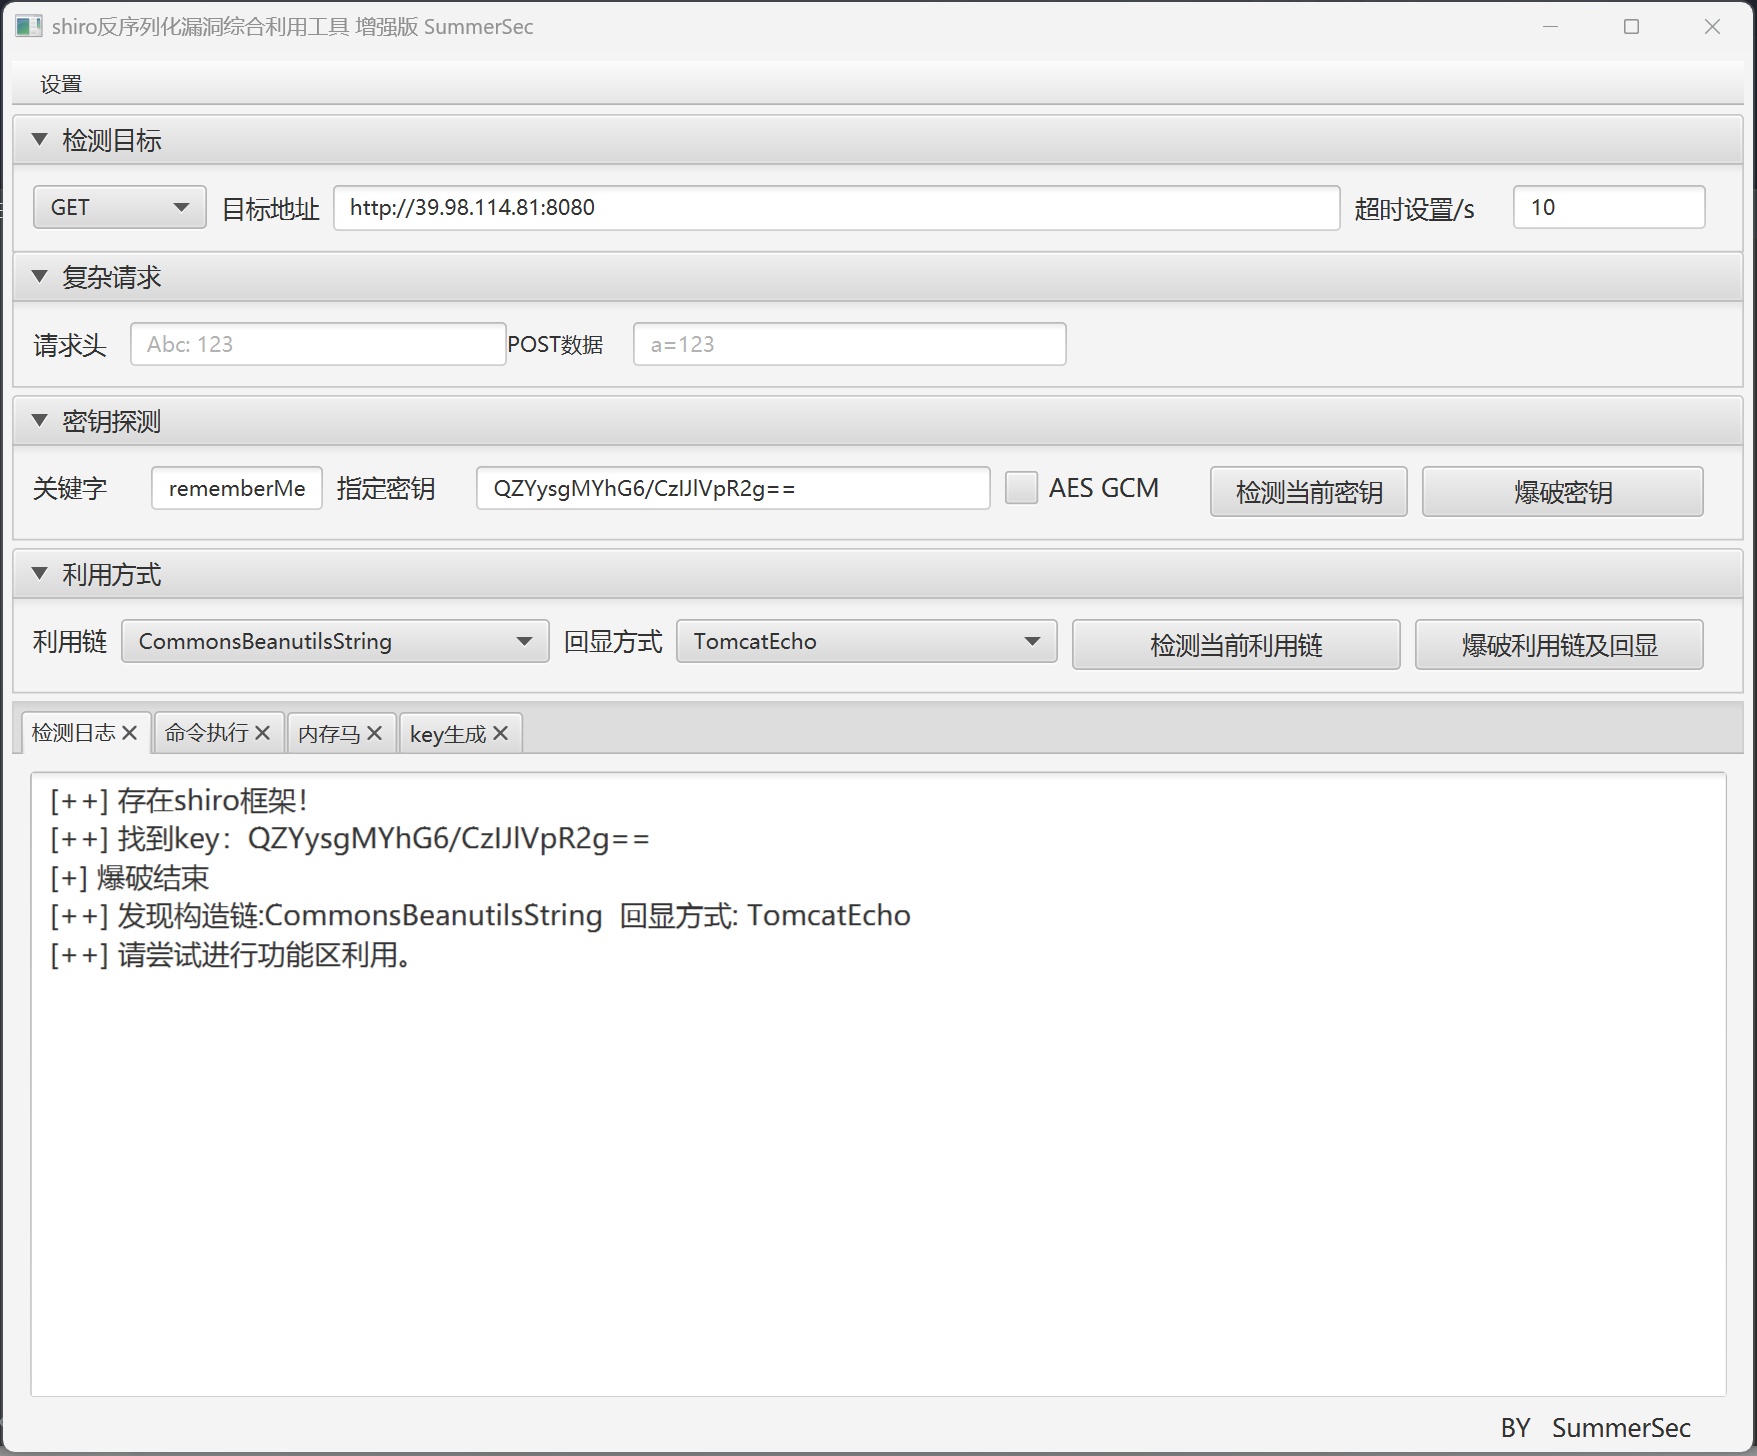Viewport: 1757px width, 1456px height.
Task: Close the shiro tool window
Action: (x=1712, y=26)
